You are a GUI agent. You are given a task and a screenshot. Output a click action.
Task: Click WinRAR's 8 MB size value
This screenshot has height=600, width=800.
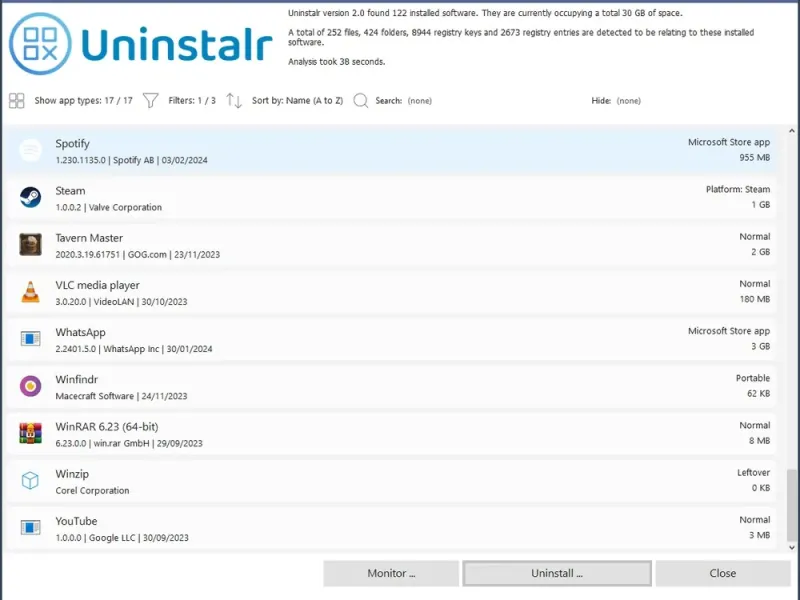(759, 441)
